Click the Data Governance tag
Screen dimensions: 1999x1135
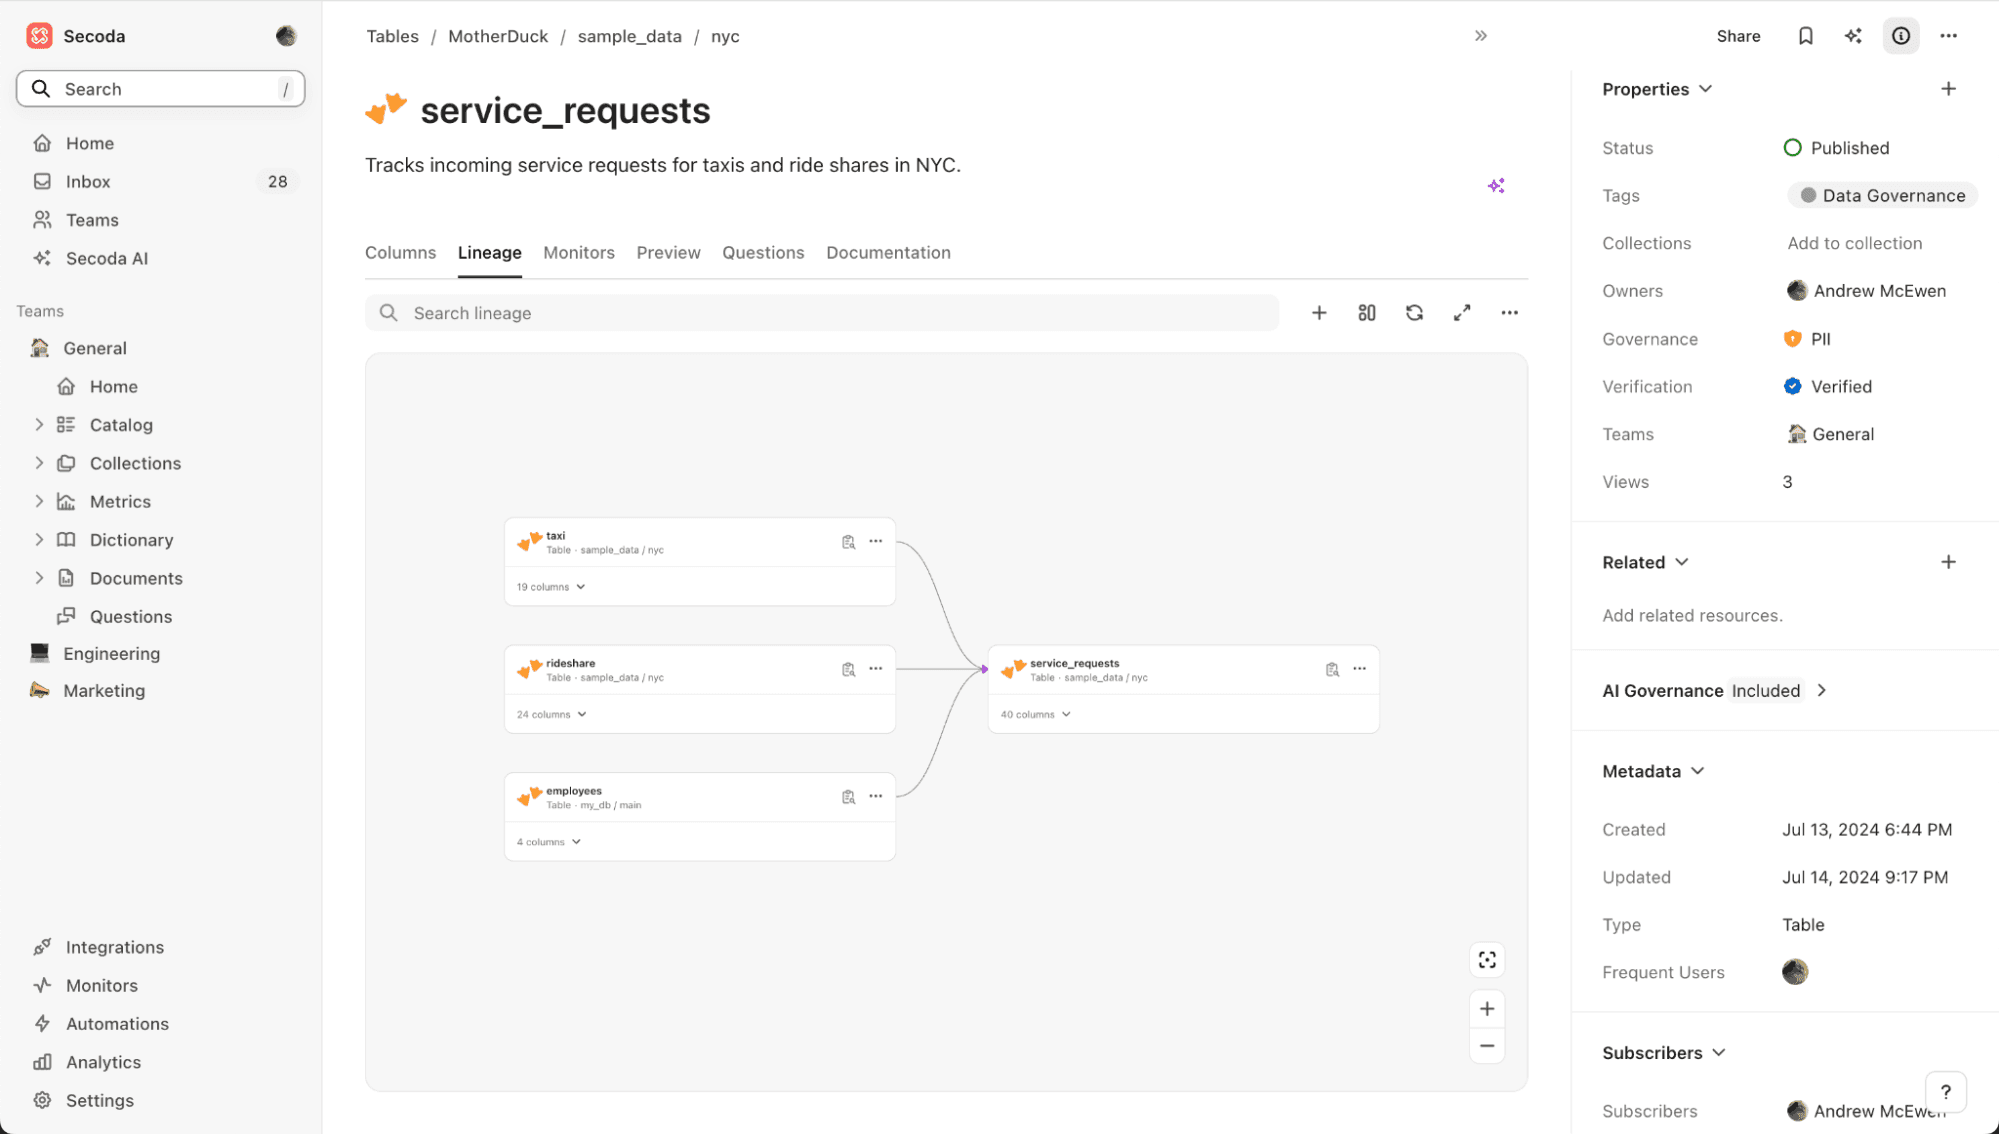coord(1882,196)
